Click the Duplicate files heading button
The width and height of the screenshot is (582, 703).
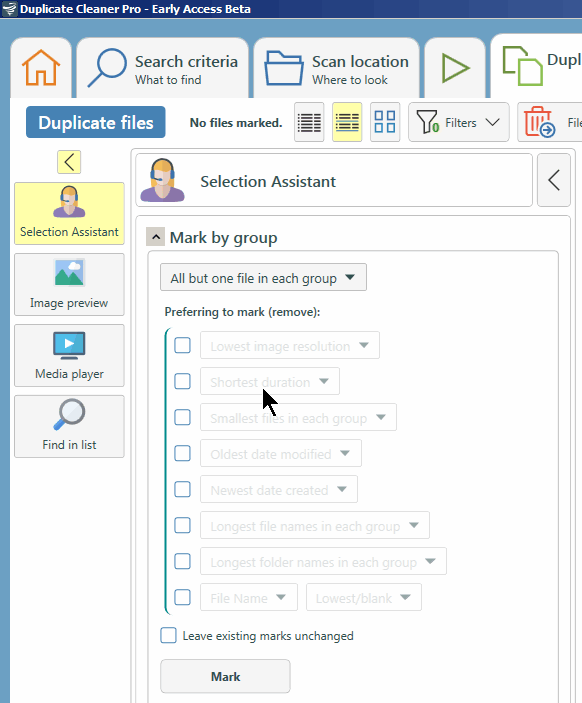coord(96,122)
